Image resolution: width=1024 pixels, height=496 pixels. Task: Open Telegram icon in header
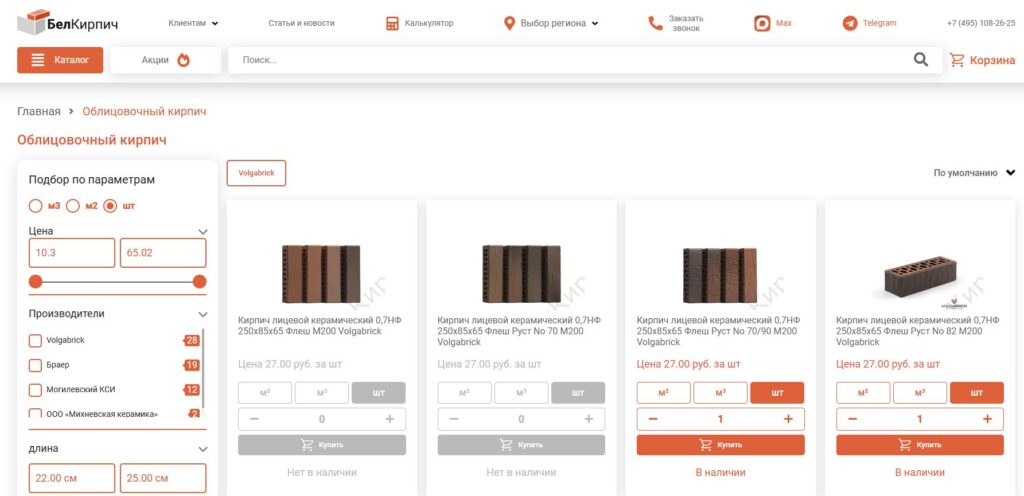(x=850, y=23)
